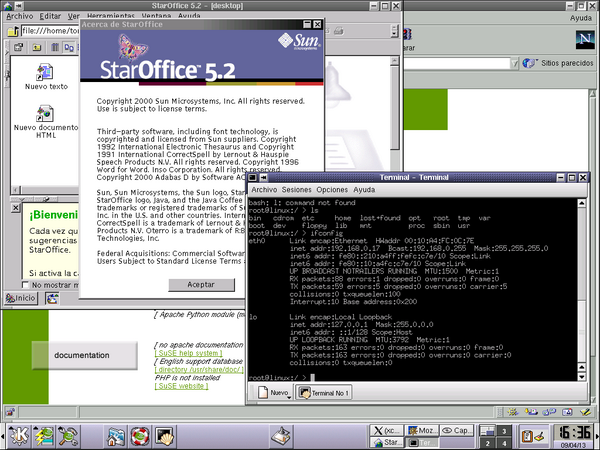
Task: Open Archivo menu in StarOffice
Action: pyautogui.click(x=20, y=16)
